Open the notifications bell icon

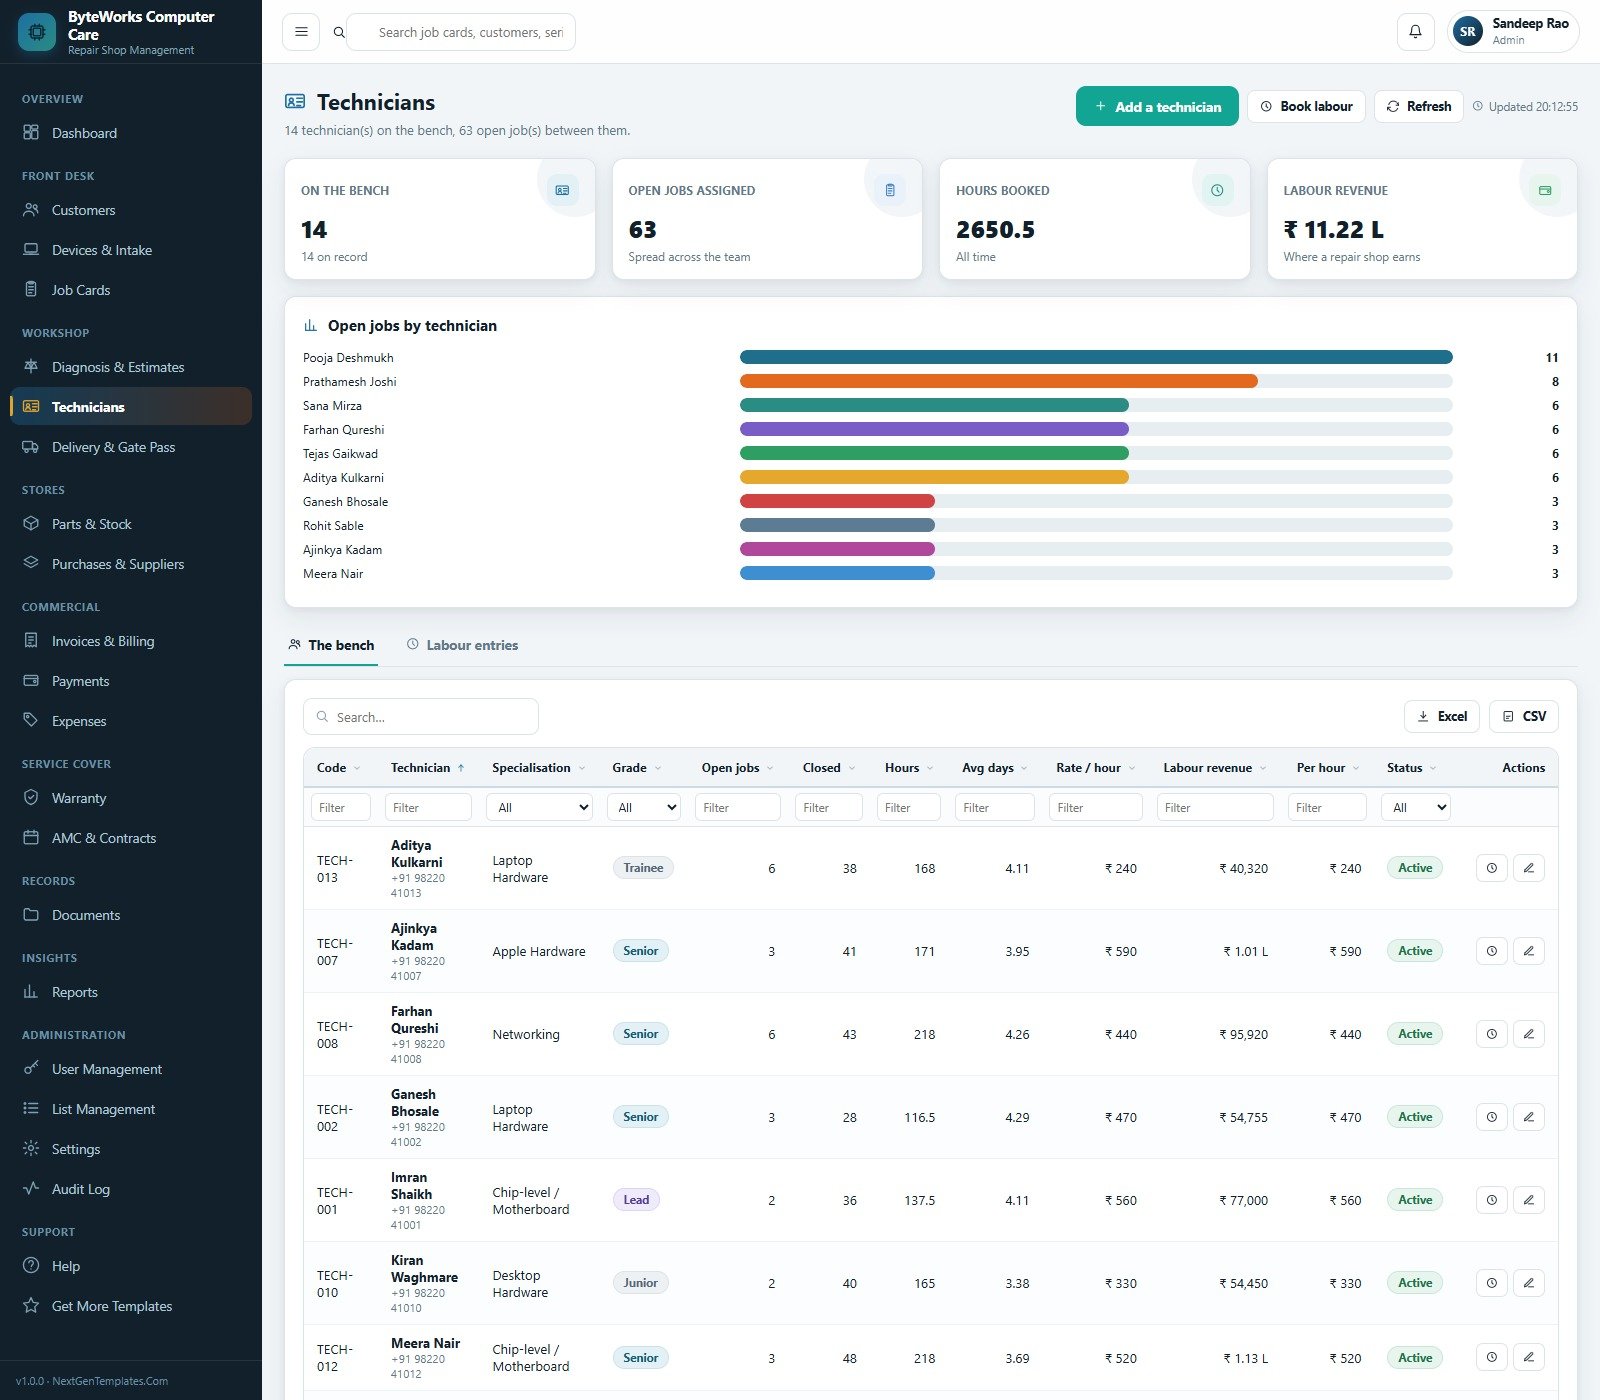point(1415,32)
